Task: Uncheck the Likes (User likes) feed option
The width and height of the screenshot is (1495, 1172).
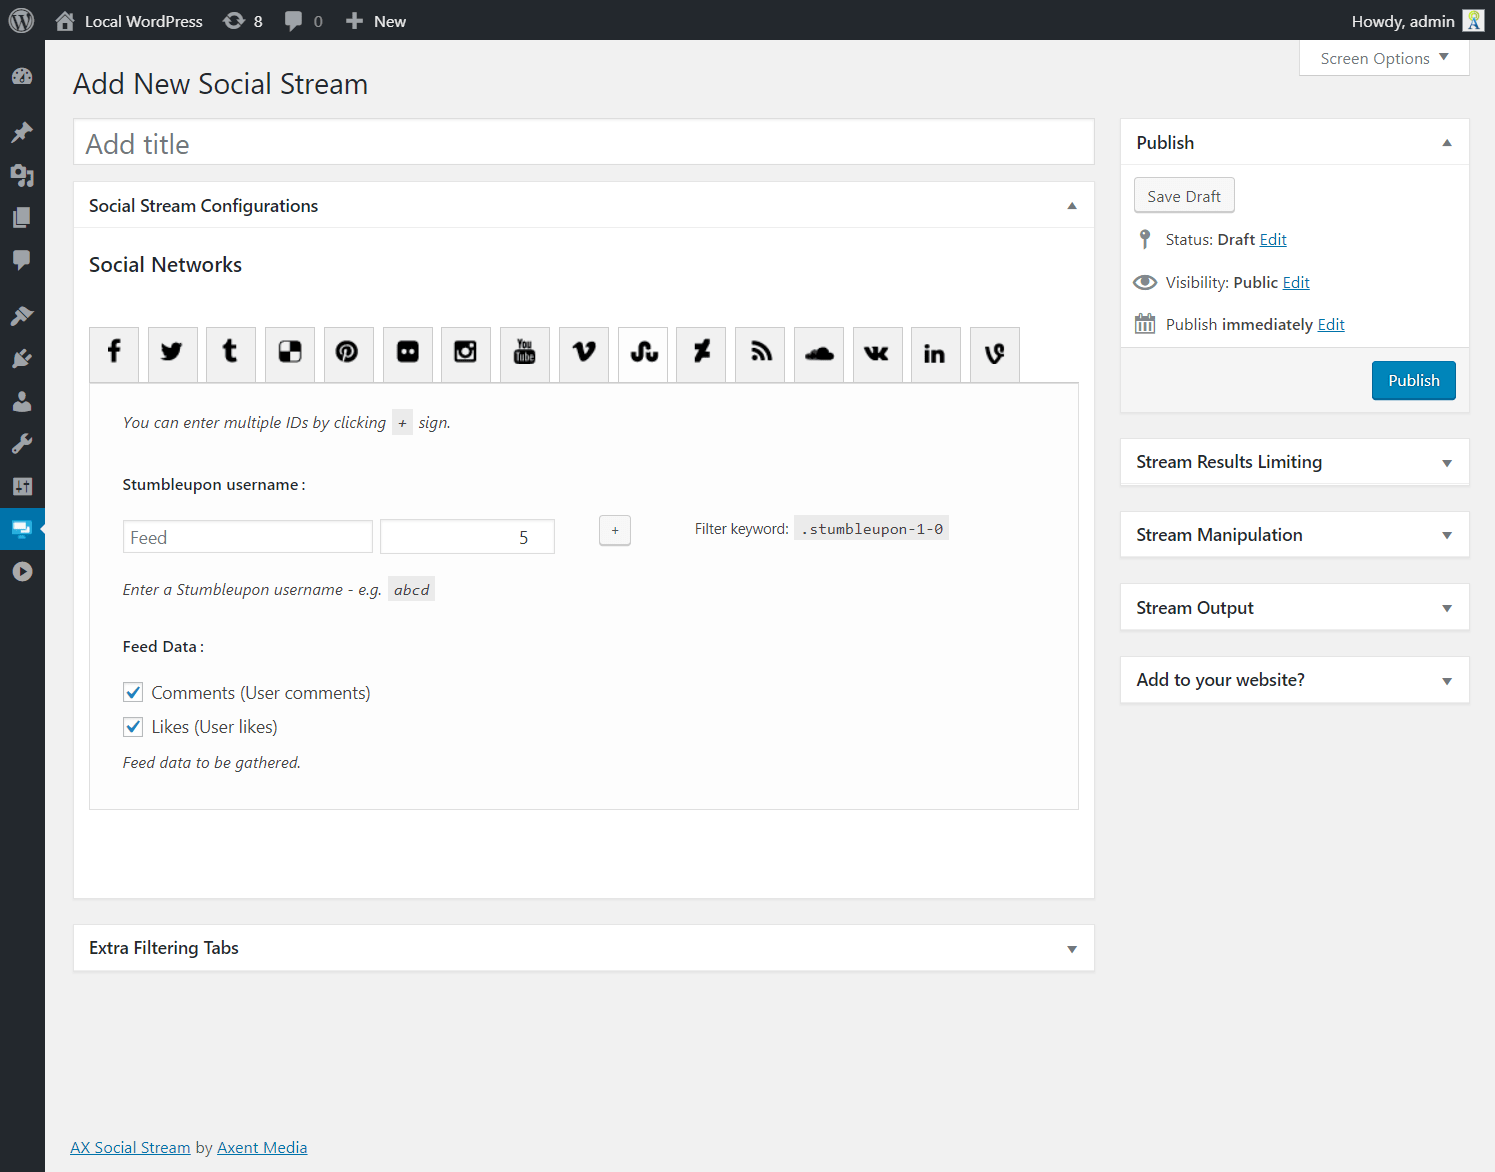Action: pyautogui.click(x=133, y=726)
